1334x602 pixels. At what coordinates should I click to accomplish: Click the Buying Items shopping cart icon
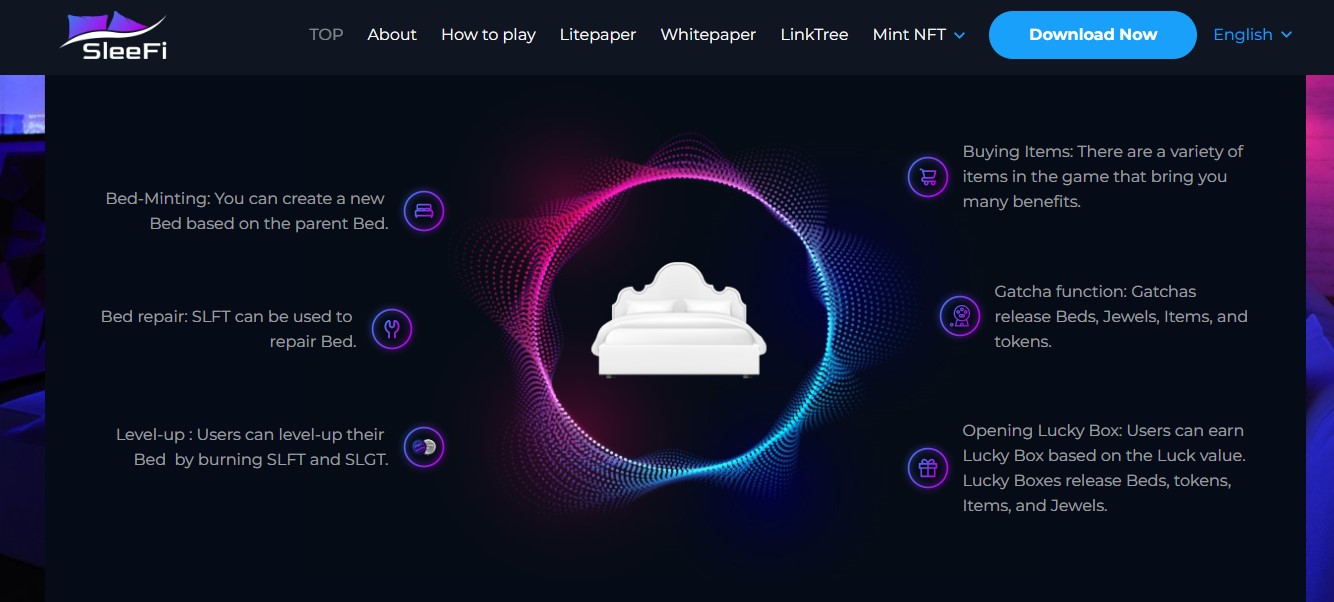pyautogui.click(x=928, y=177)
